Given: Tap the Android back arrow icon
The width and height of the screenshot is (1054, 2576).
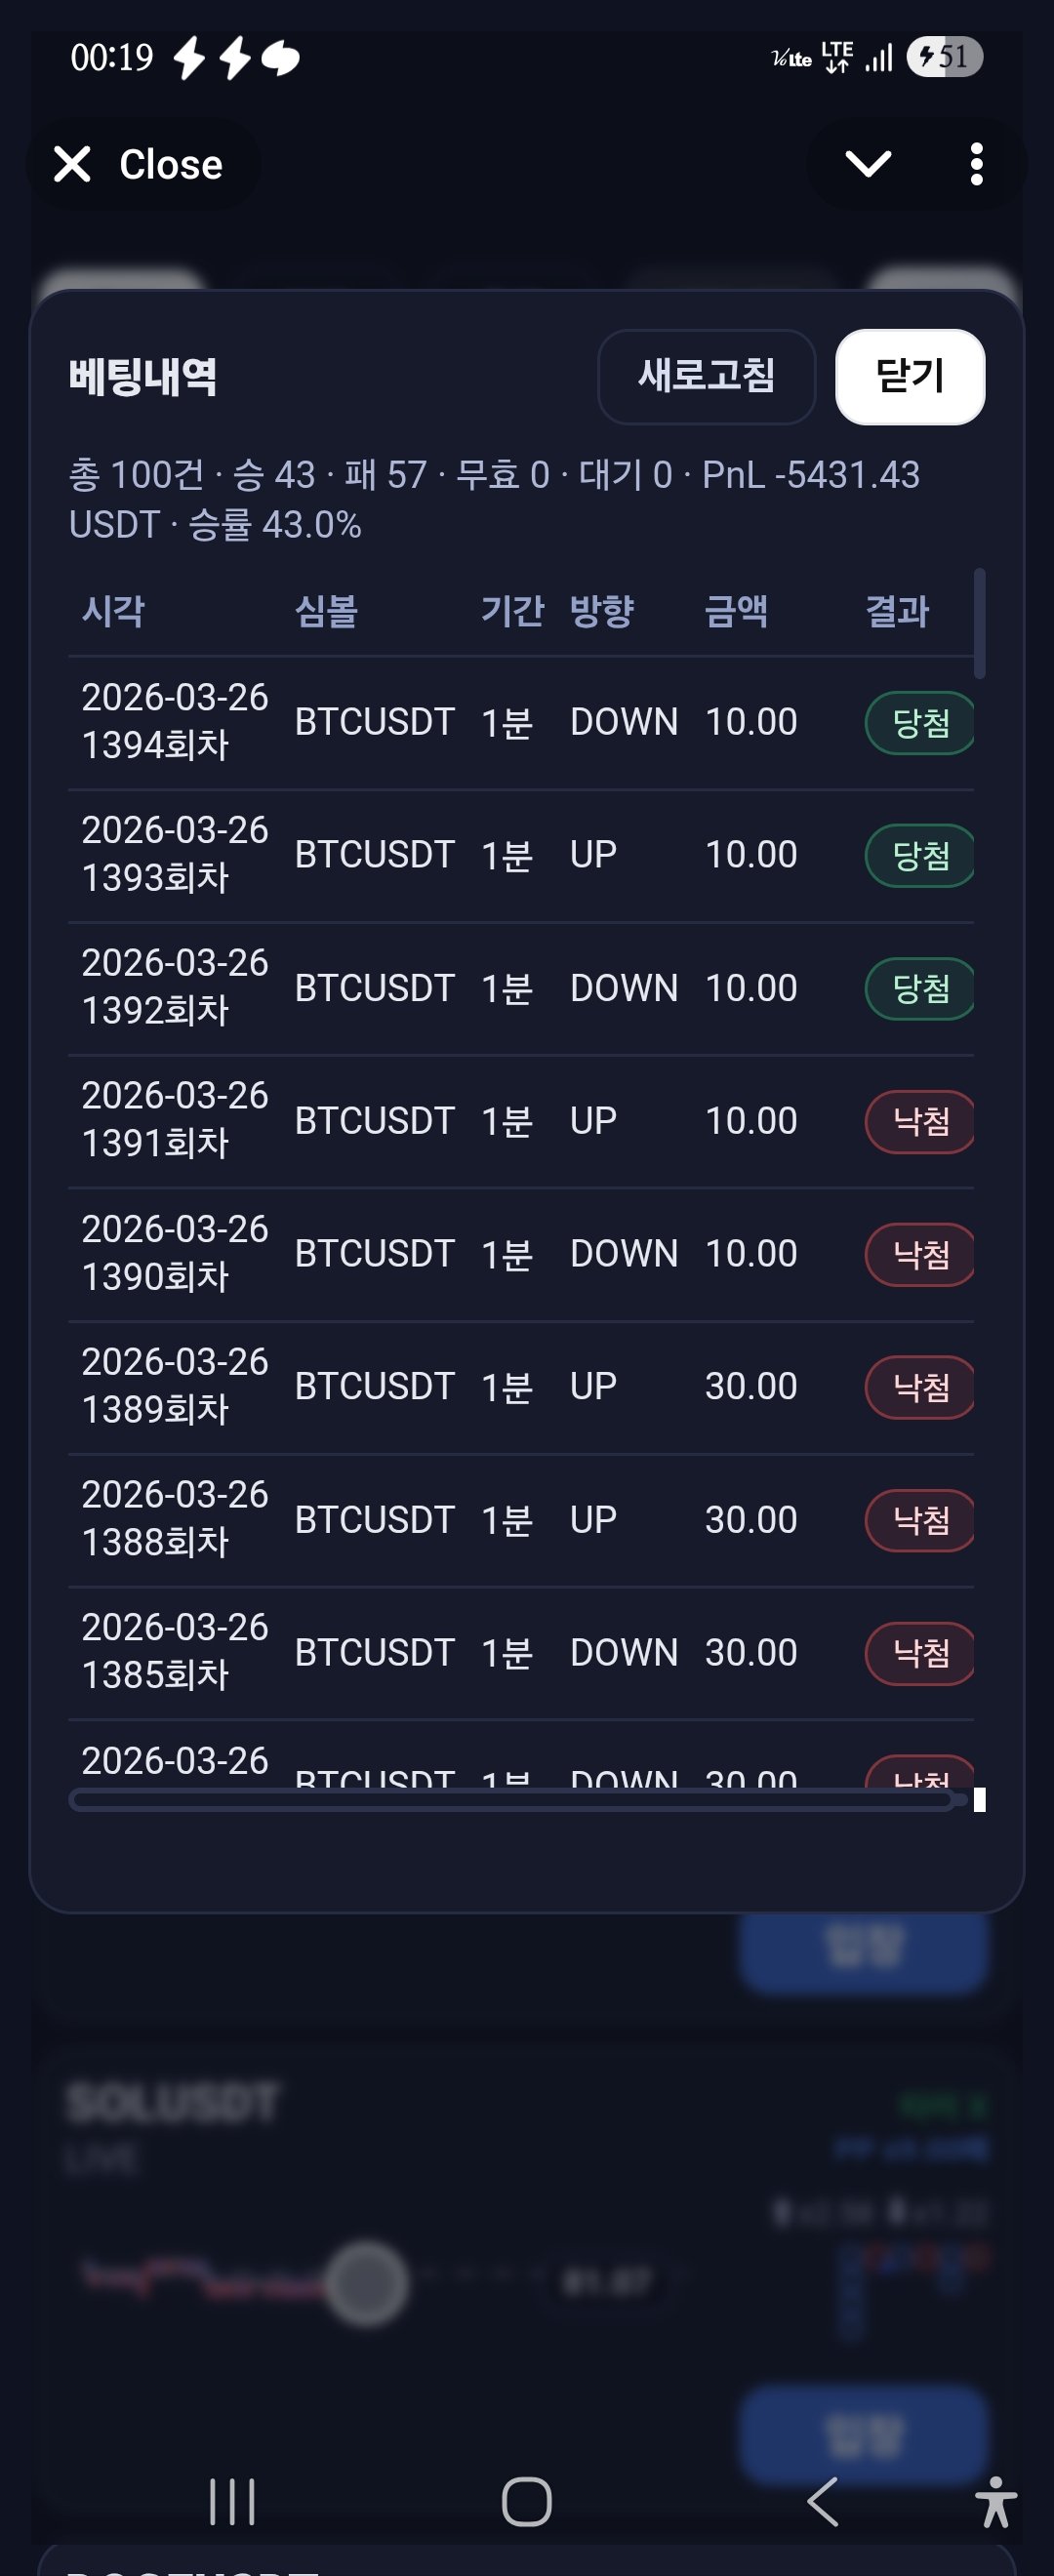Looking at the screenshot, I should pos(822,2501).
